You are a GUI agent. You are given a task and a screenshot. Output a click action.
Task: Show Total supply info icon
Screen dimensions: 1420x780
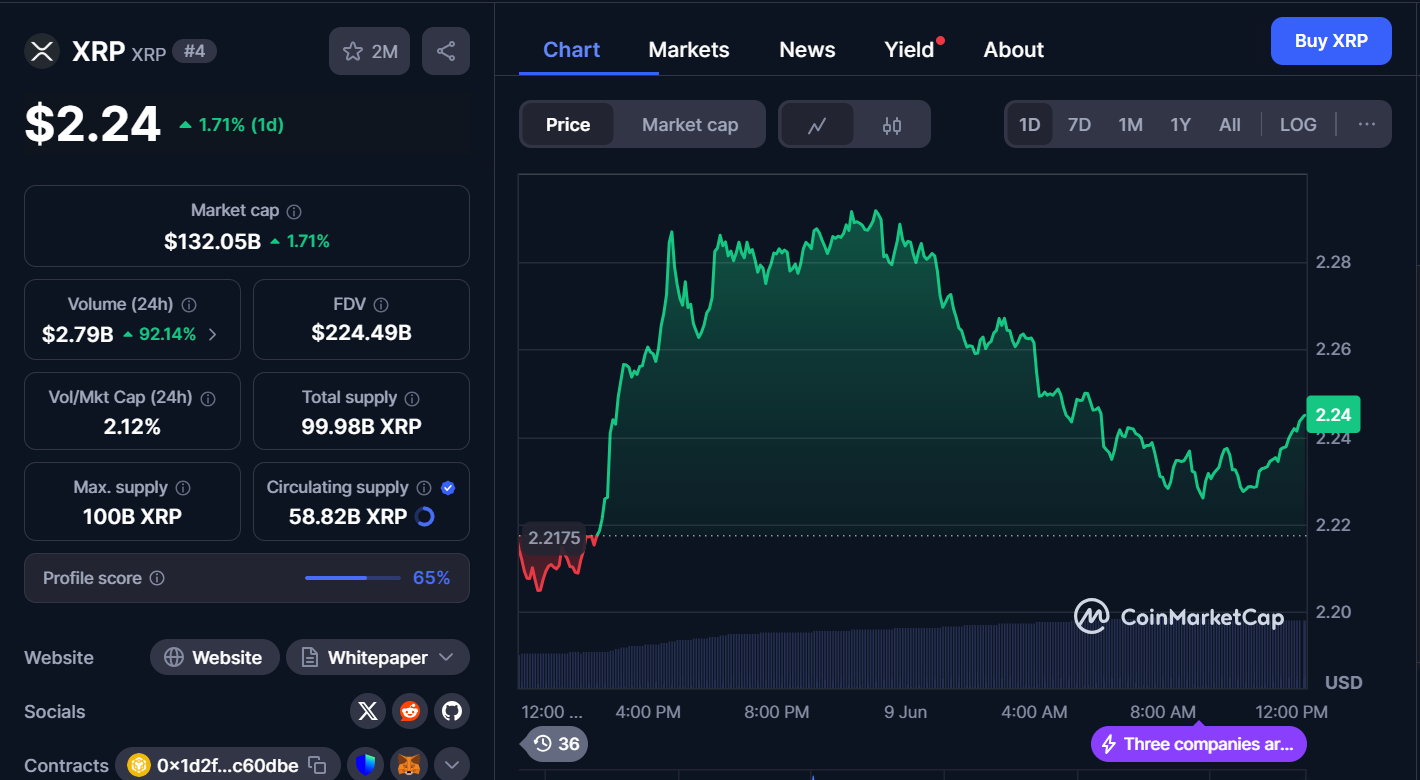pos(412,398)
